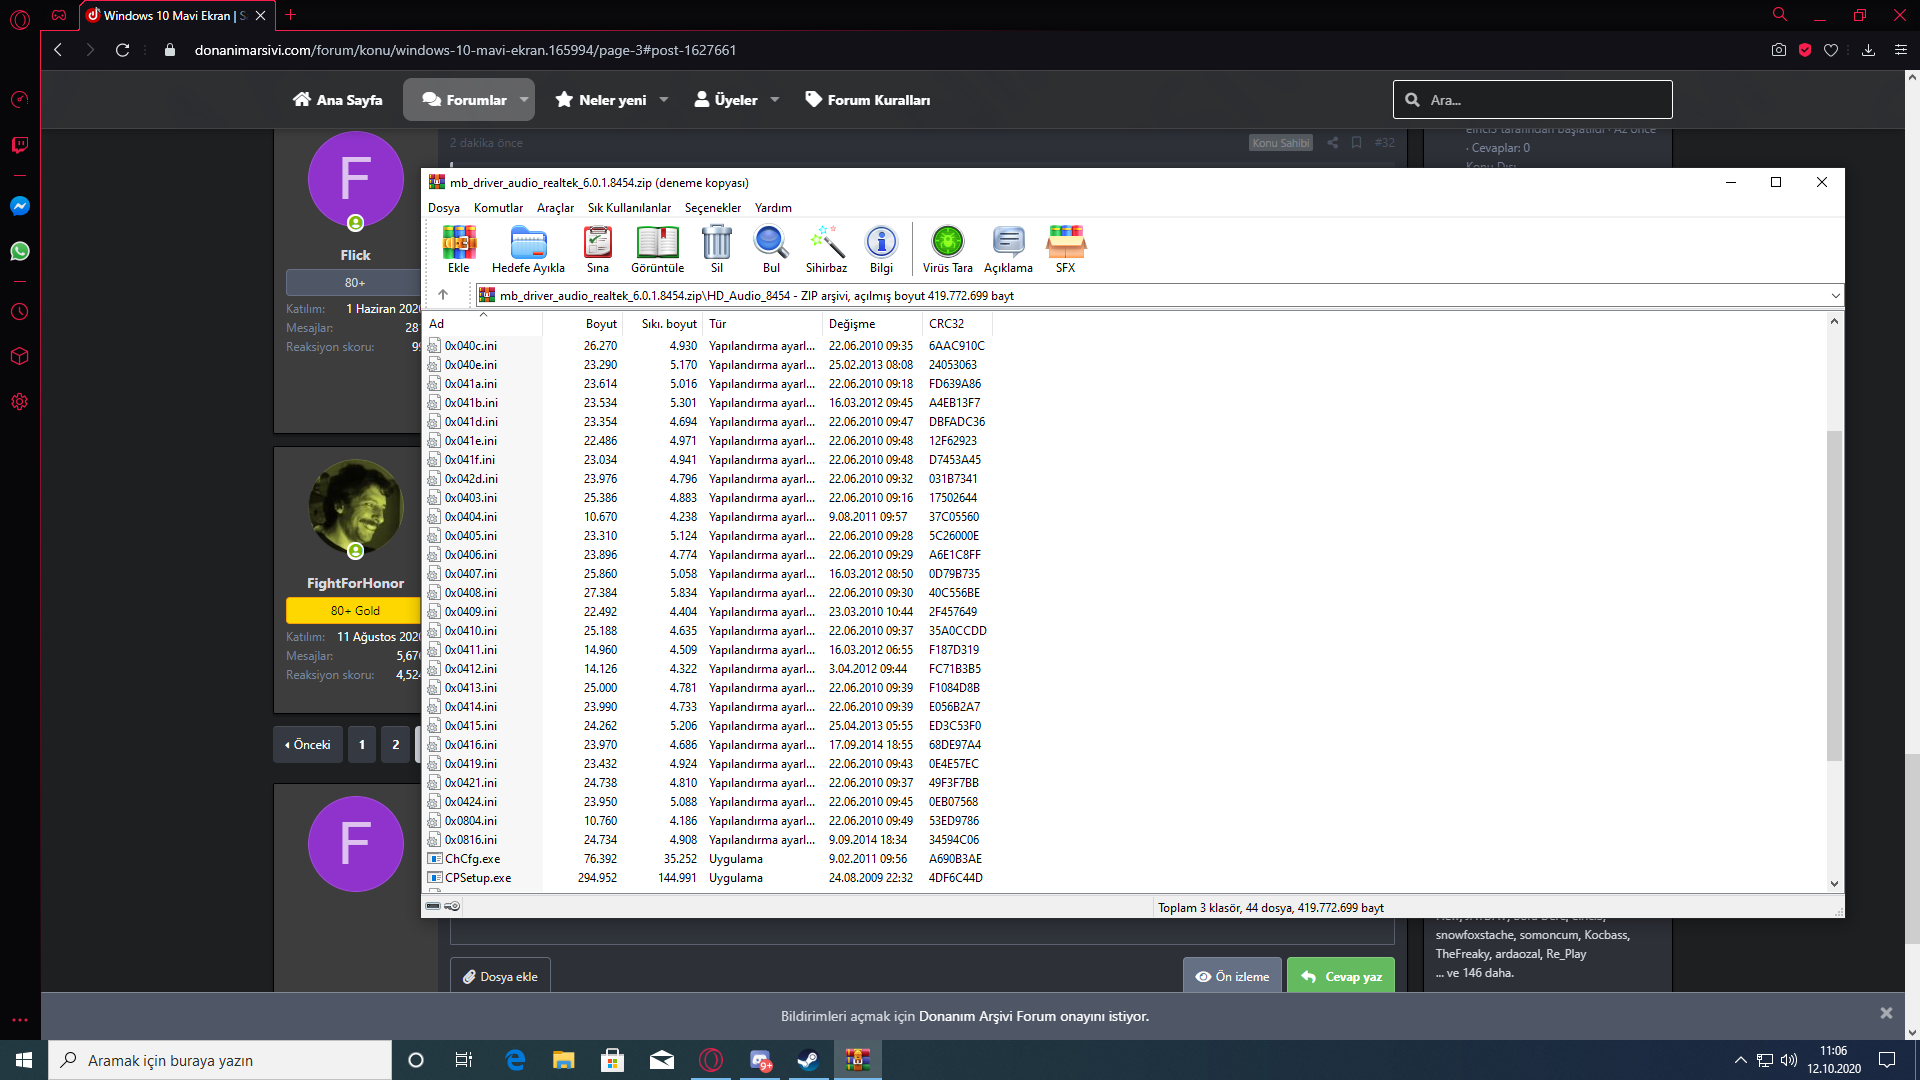Go to forum page 2

coord(396,745)
